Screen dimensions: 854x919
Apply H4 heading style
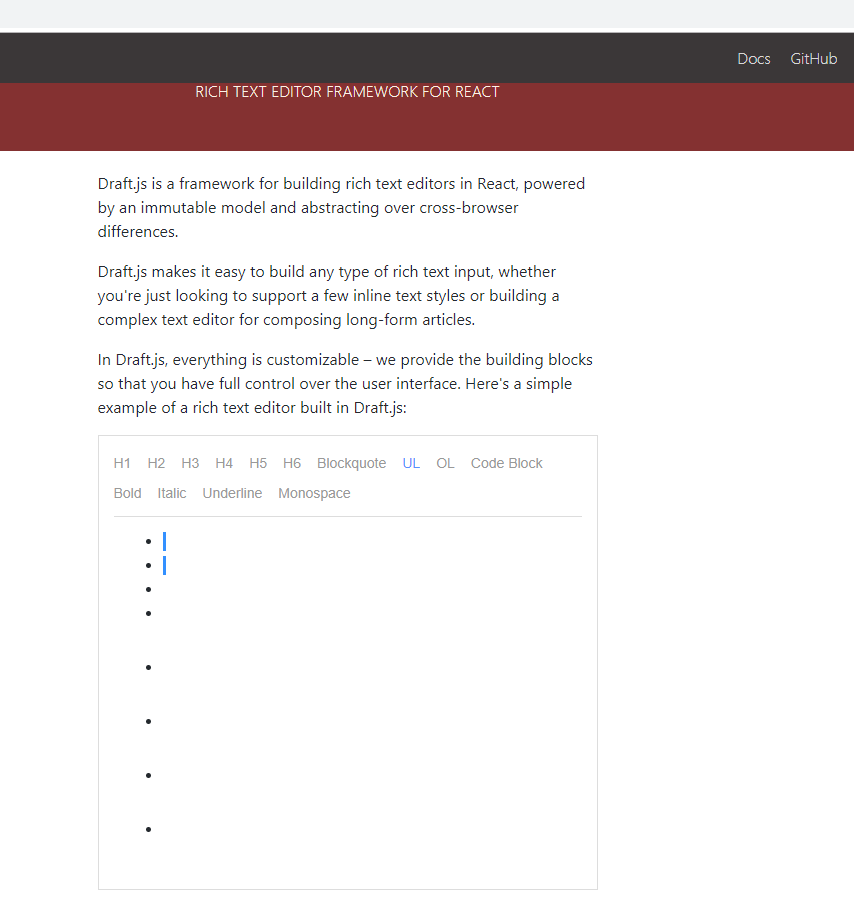pos(224,463)
